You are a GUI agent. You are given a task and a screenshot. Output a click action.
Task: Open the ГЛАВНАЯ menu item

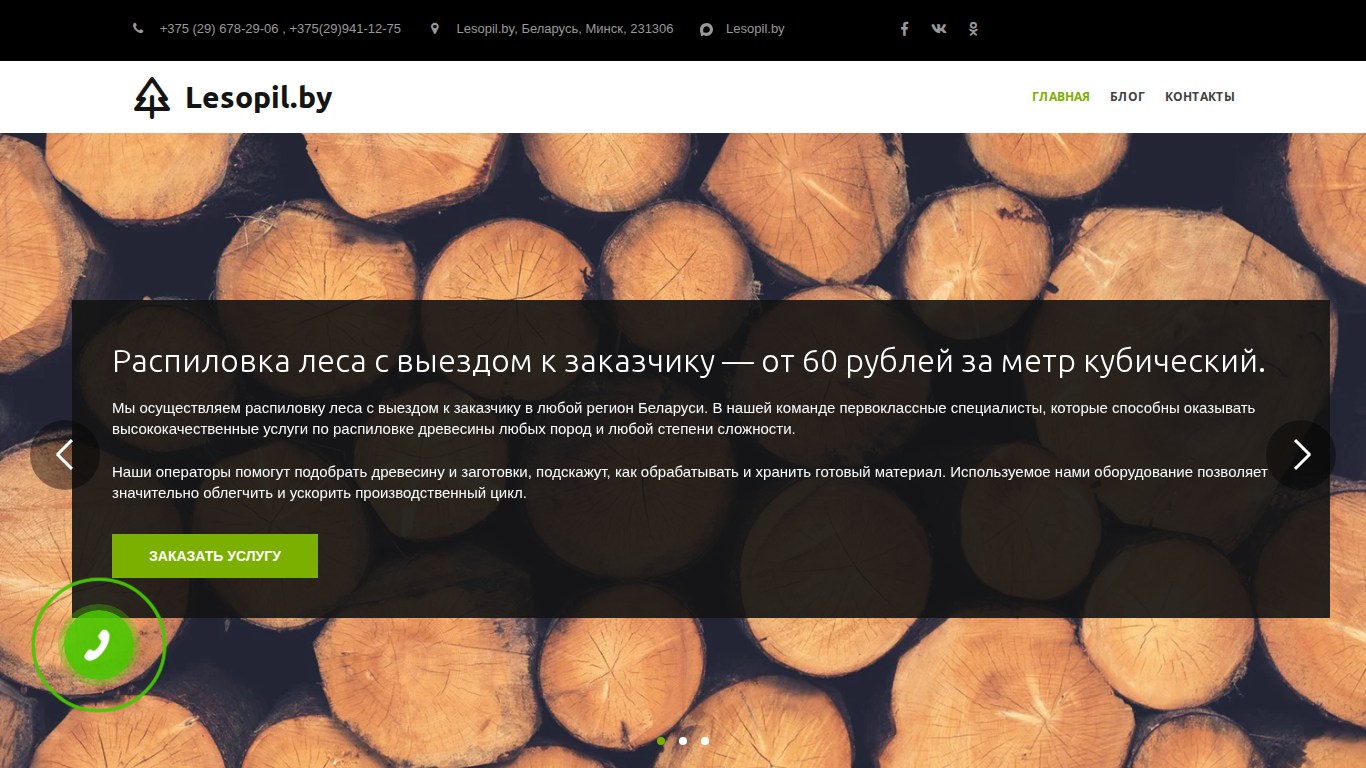click(x=1061, y=97)
